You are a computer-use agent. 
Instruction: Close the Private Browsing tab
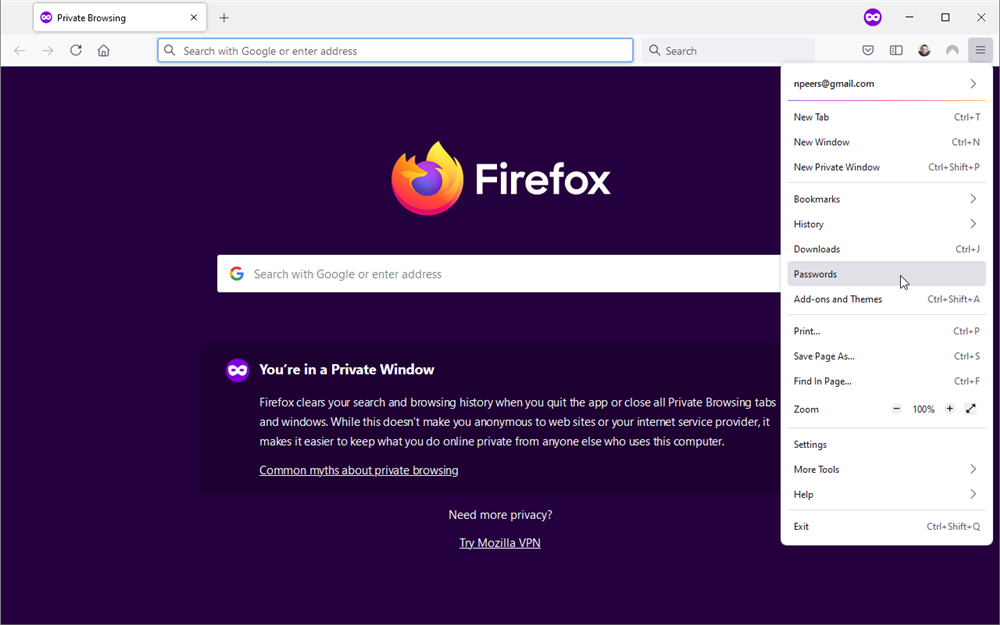pyautogui.click(x=194, y=18)
